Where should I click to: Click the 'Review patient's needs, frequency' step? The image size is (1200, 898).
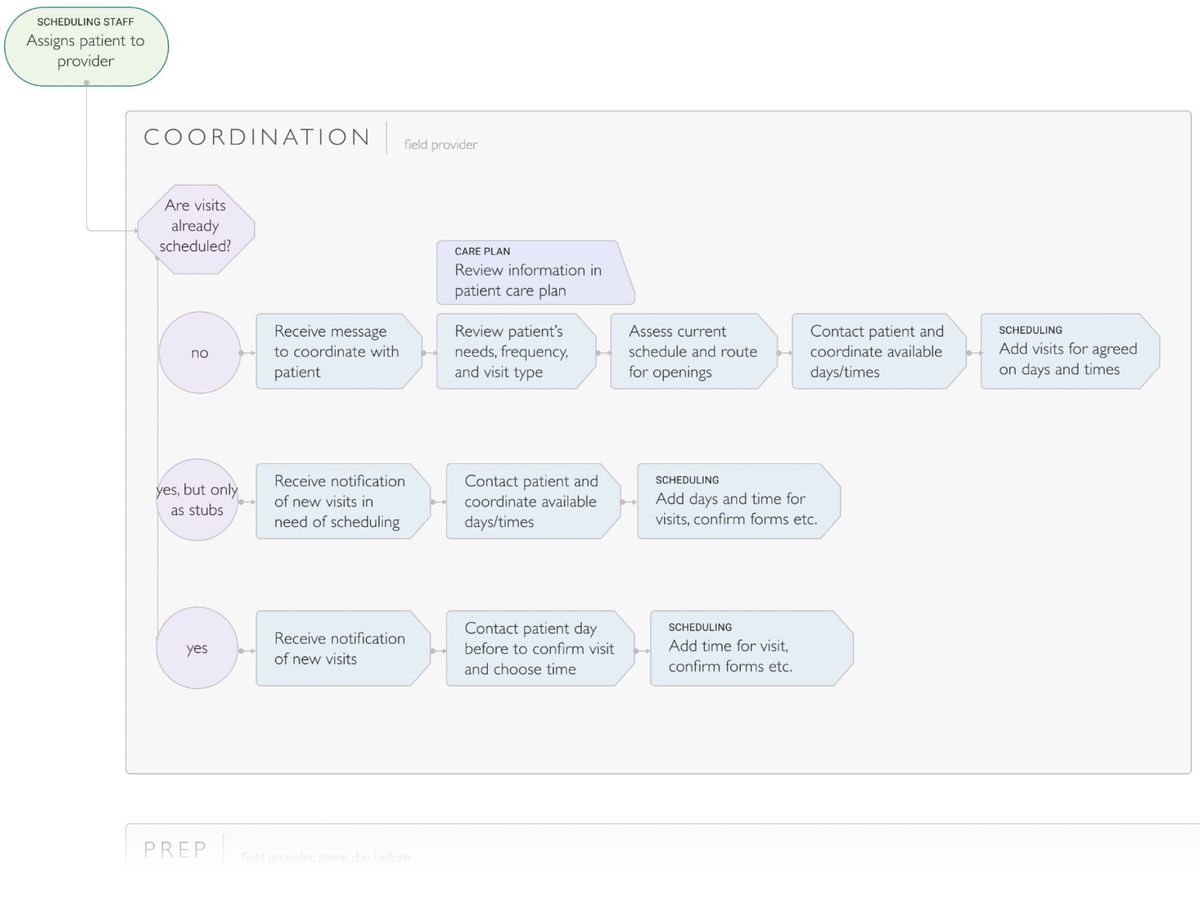point(515,352)
